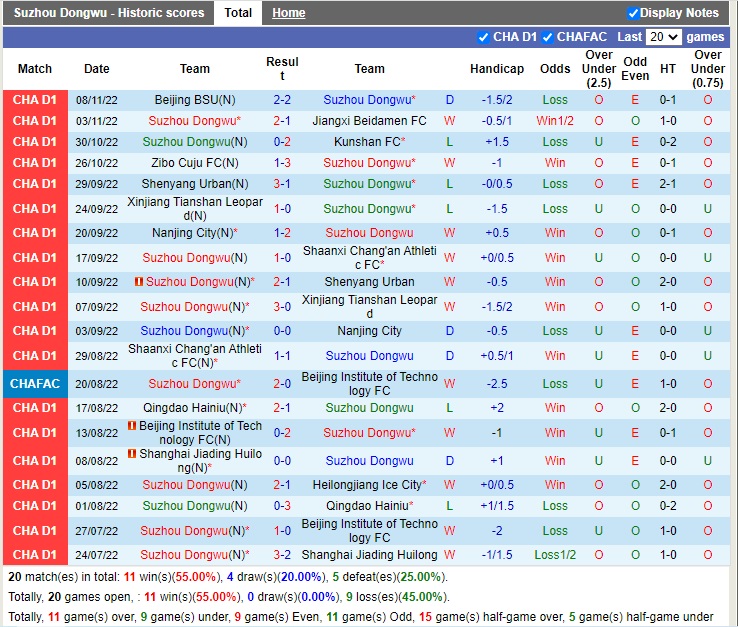
Task: Click date 17/09/22 in the table
Action: (96, 257)
